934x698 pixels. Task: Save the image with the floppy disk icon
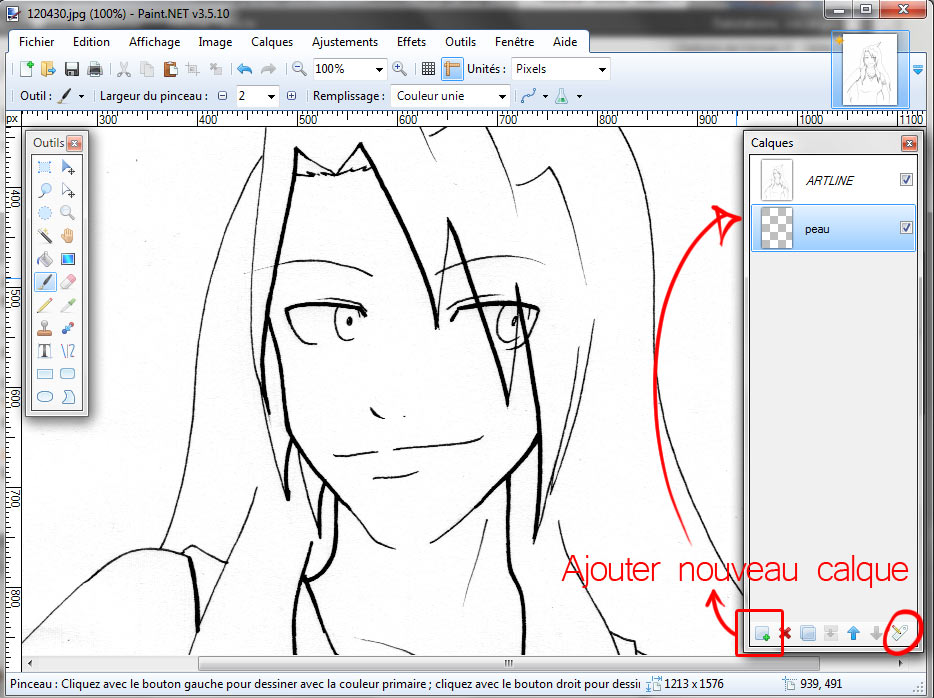(x=71, y=69)
